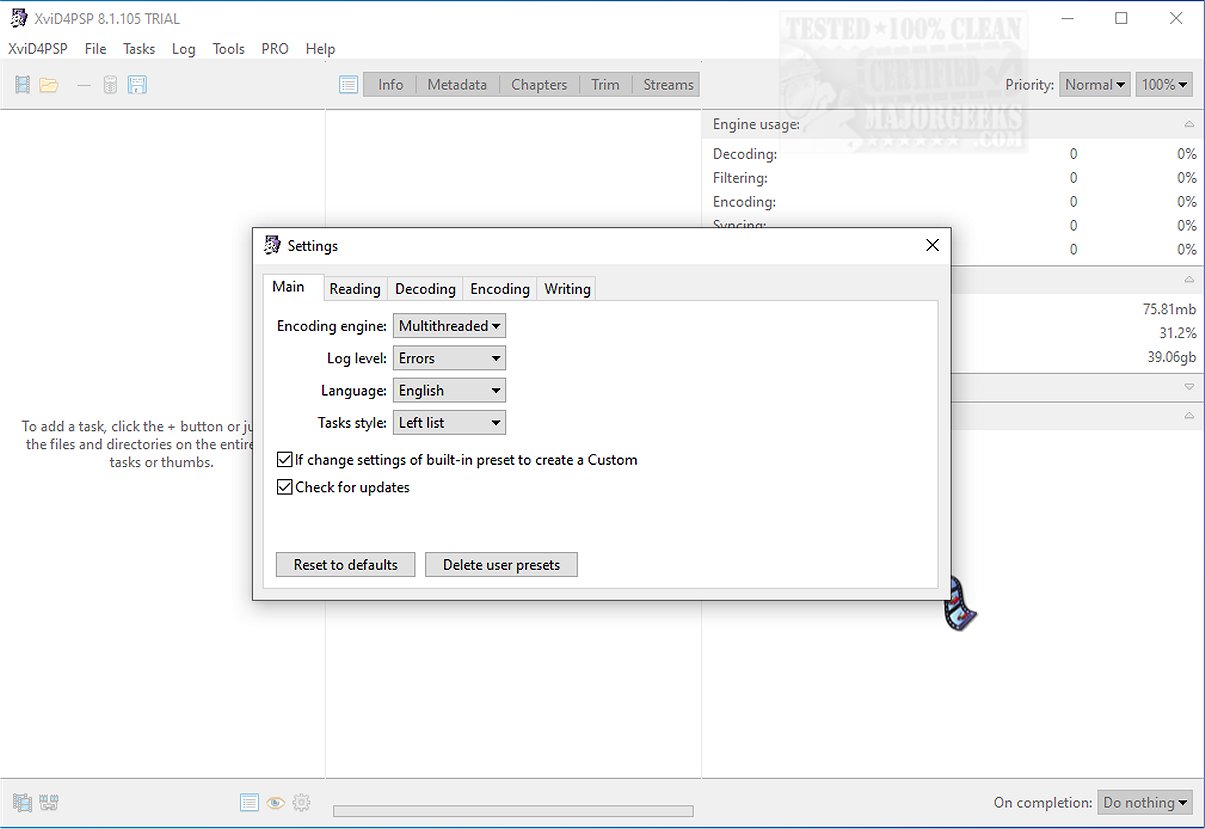Image resolution: width=1205 pixels, height=829 pixels.
Task: Toggle 'If change settings of built-in preset' checkbox
Action: [x=285, y=460]
